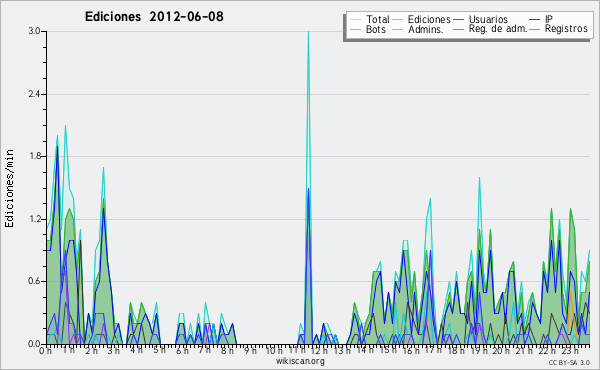The width and height of the screenshot is (600, 370).
Task: Click the '0 h' x-axis label
Action: click(x=45, y=351)
